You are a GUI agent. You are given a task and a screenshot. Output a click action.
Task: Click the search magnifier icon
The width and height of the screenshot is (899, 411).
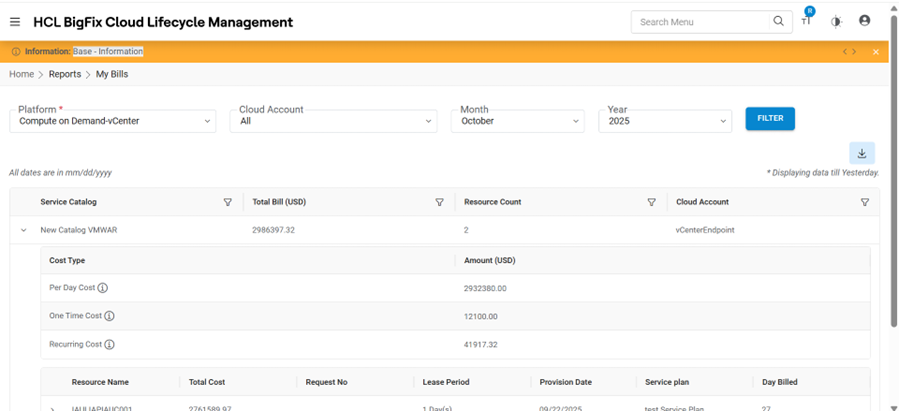point(778,22)
